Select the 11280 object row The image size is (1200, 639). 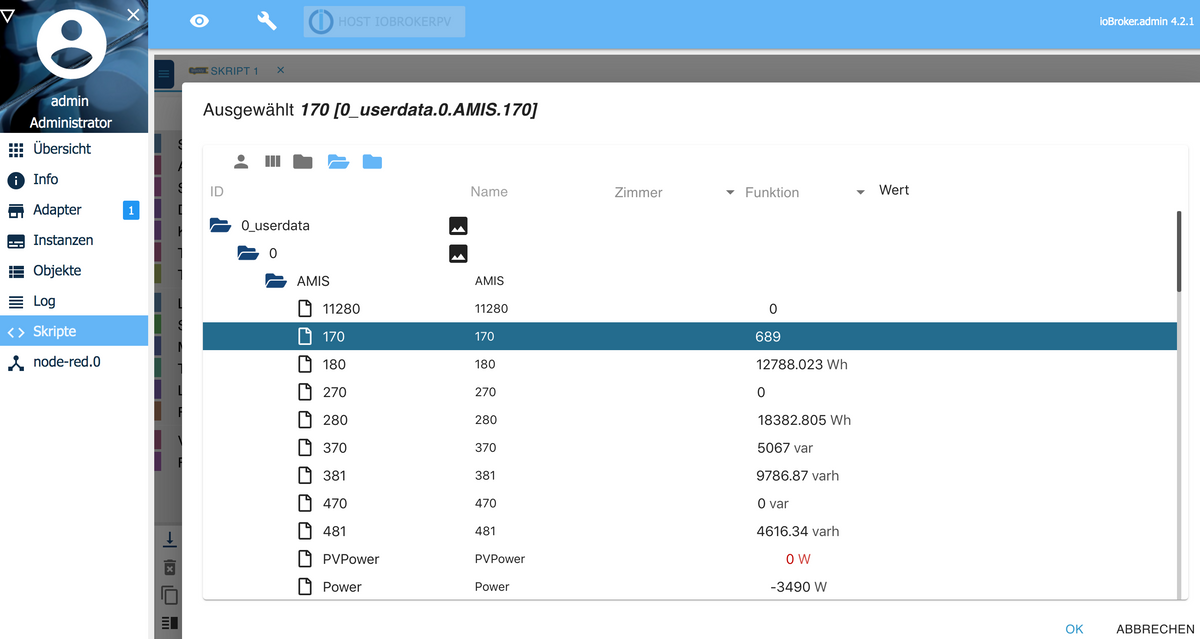coord(690,309)
